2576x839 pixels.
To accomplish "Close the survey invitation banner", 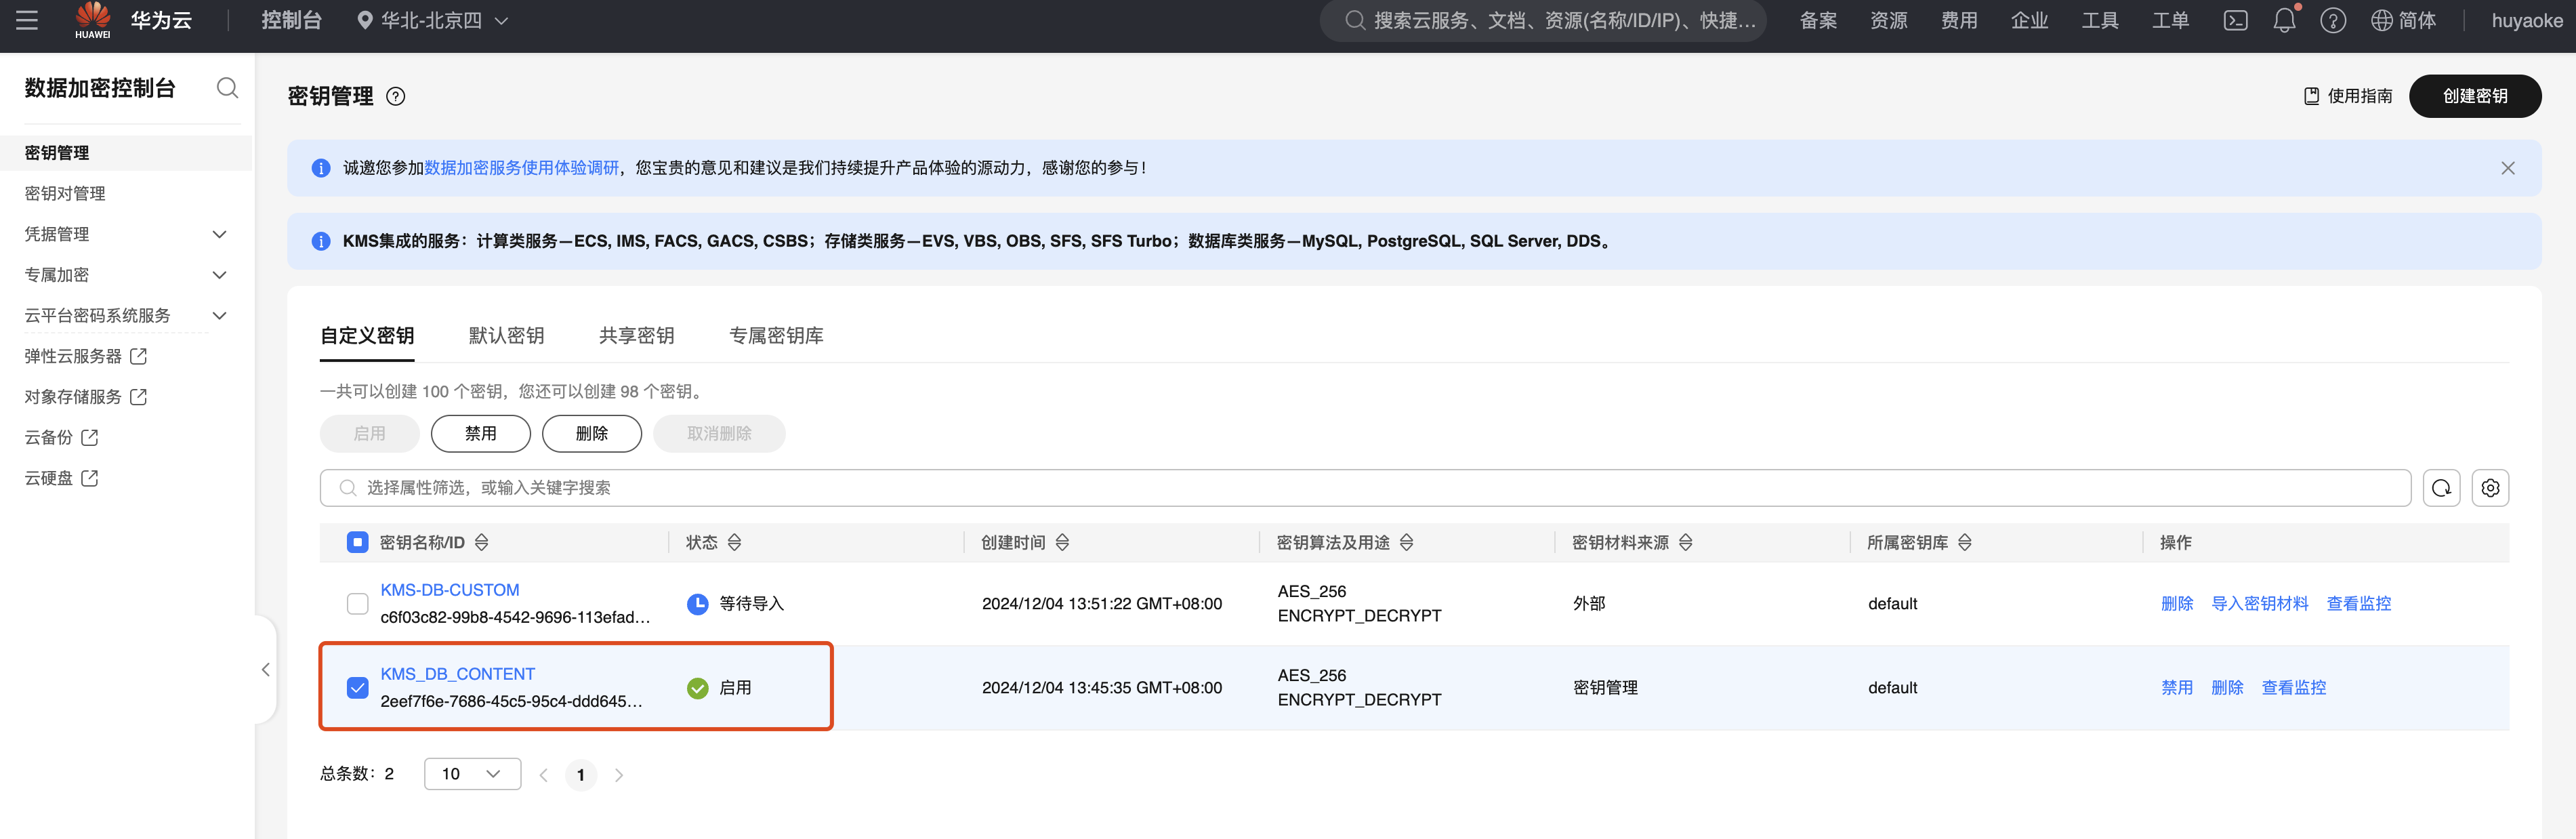I will 2508,168.
